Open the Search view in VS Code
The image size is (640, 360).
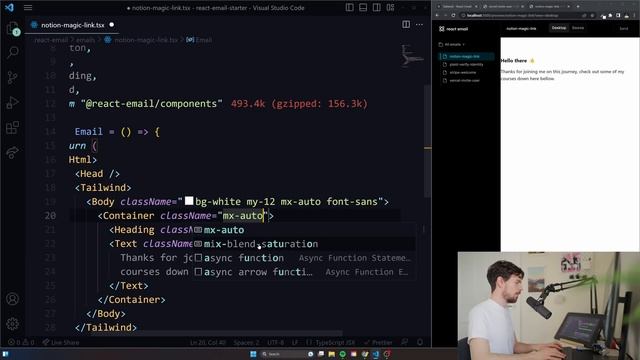coord(13,52)
